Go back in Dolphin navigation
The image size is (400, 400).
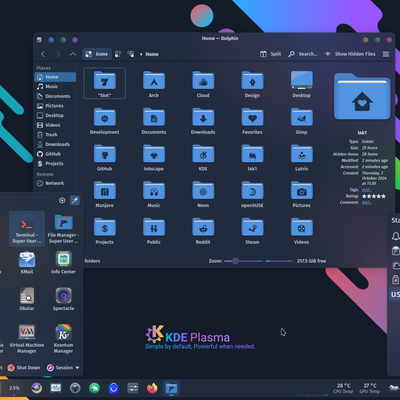click(x=43, y=54)
